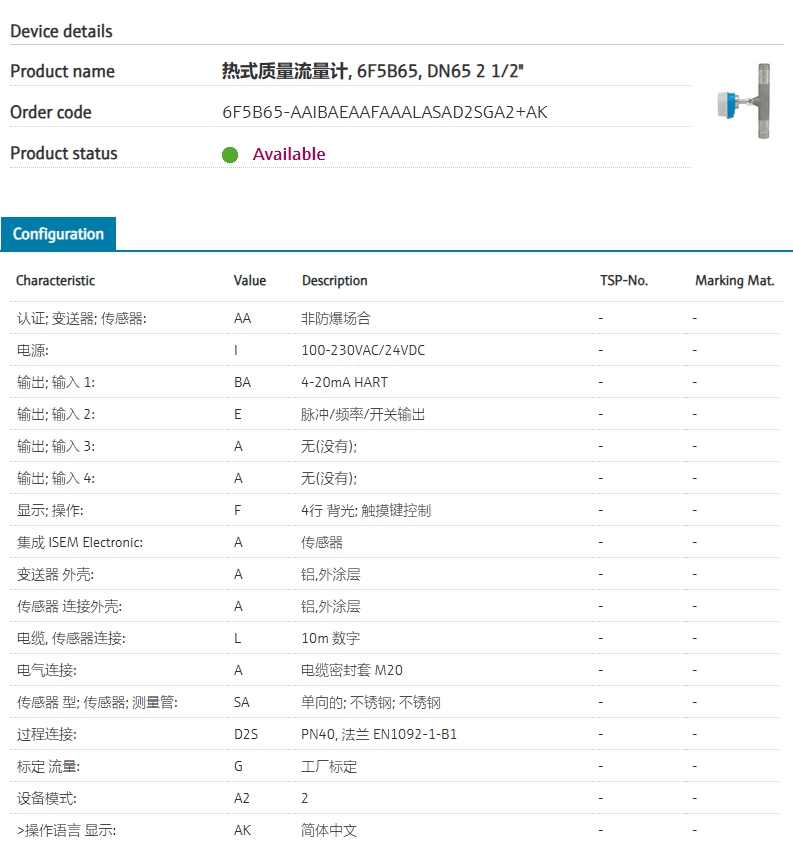
Task: Open the Configuration tab
Action: (58, 234)
